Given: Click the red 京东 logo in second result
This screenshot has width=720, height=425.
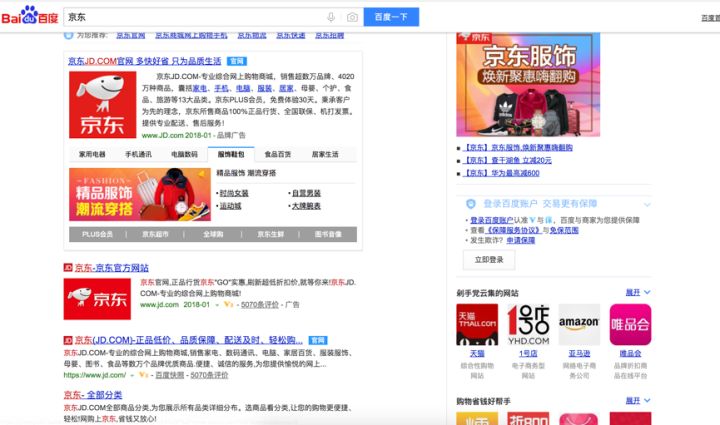Looking at the screenshot, I should (x=97, y=299).
